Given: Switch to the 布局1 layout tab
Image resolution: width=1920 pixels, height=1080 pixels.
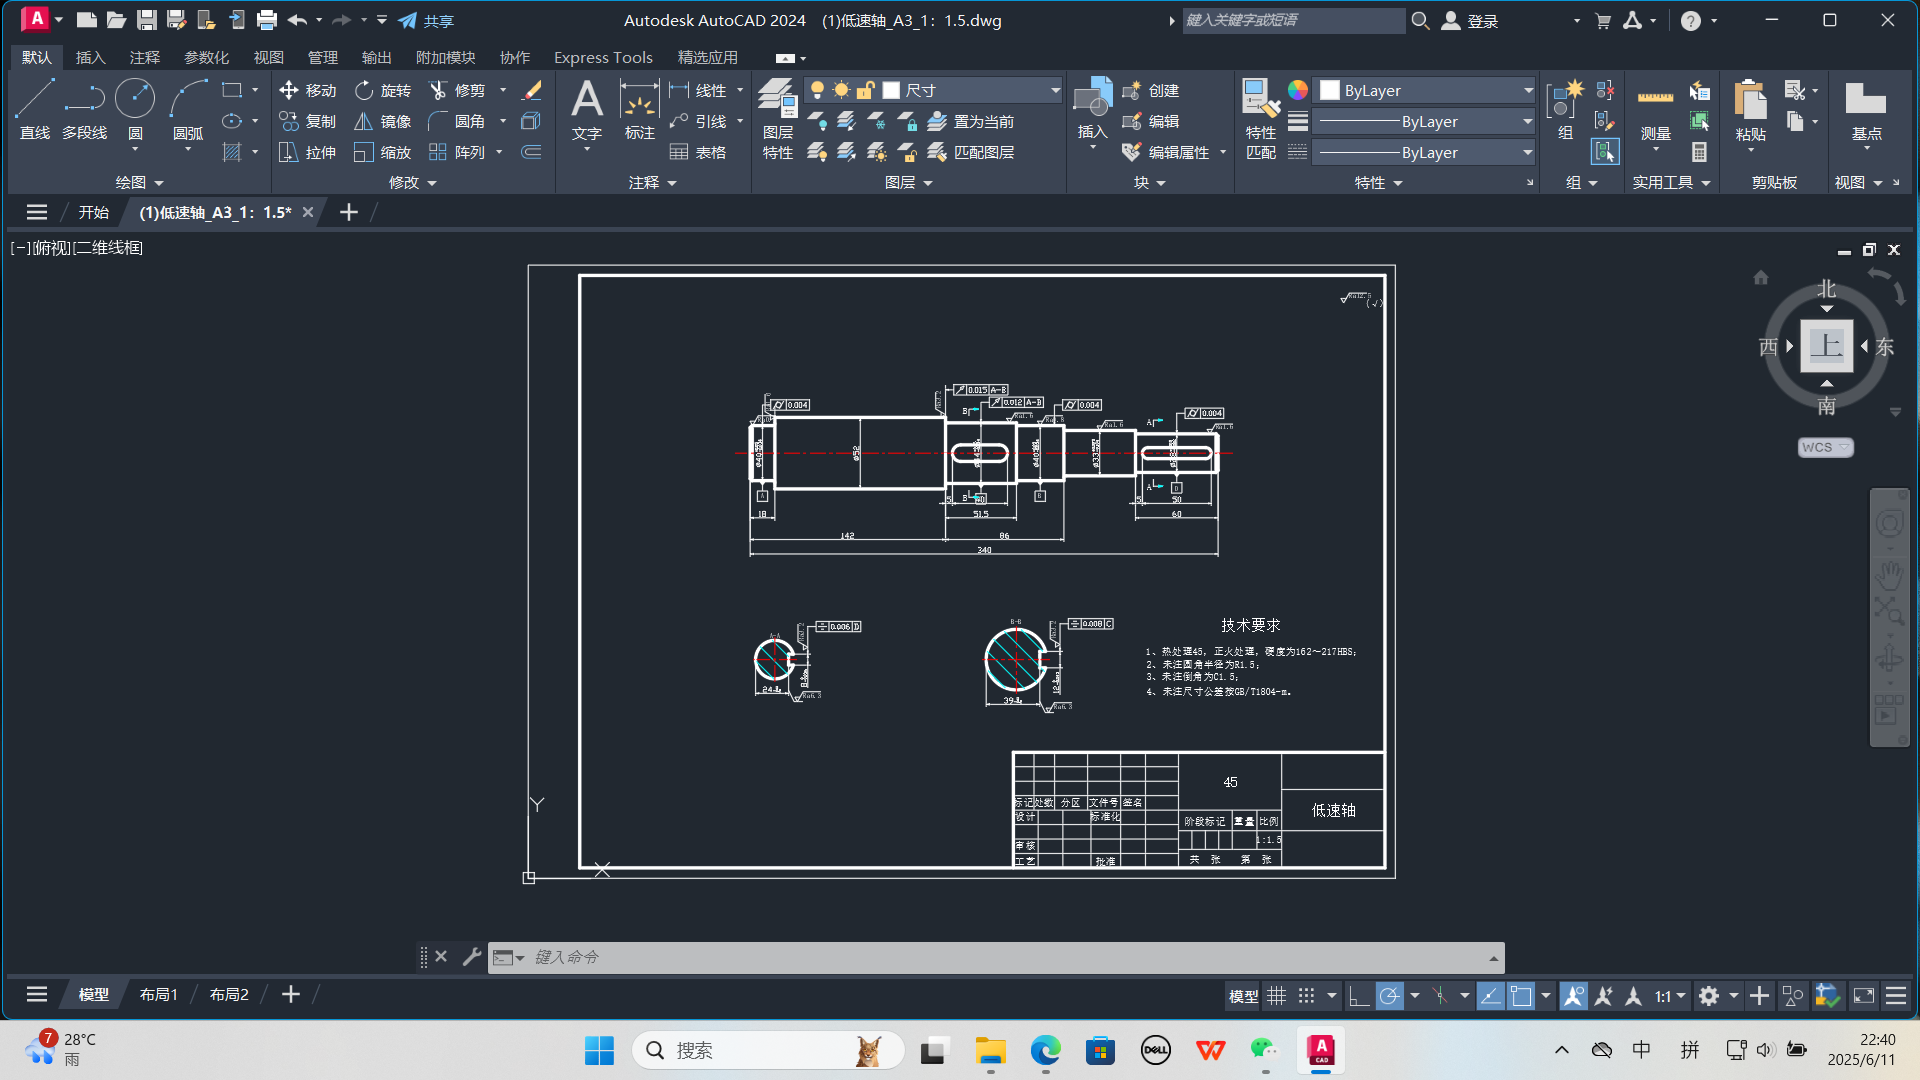Looking at the screenshot, I should [x=158, y=994].
